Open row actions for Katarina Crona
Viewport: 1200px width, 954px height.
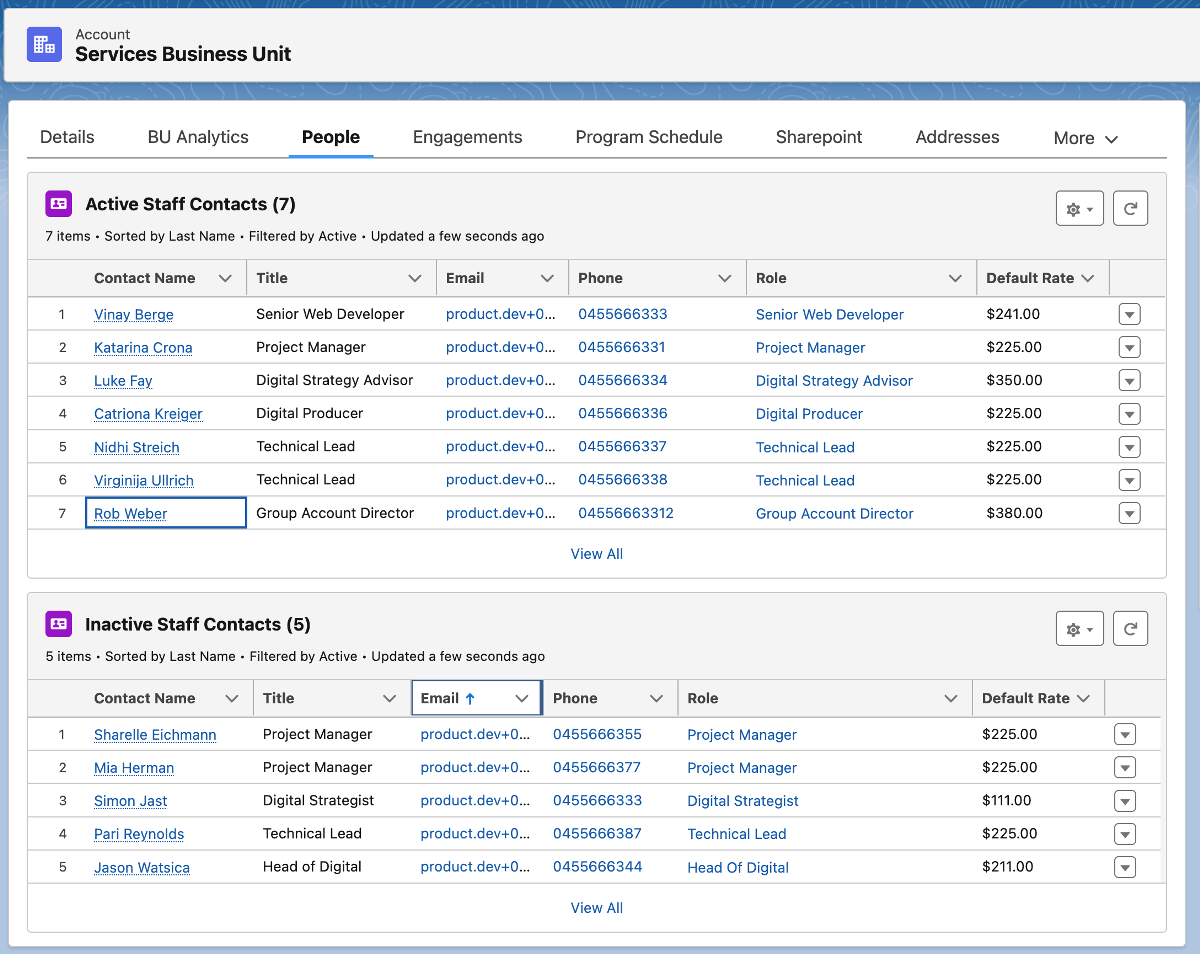click(1129, 348)
